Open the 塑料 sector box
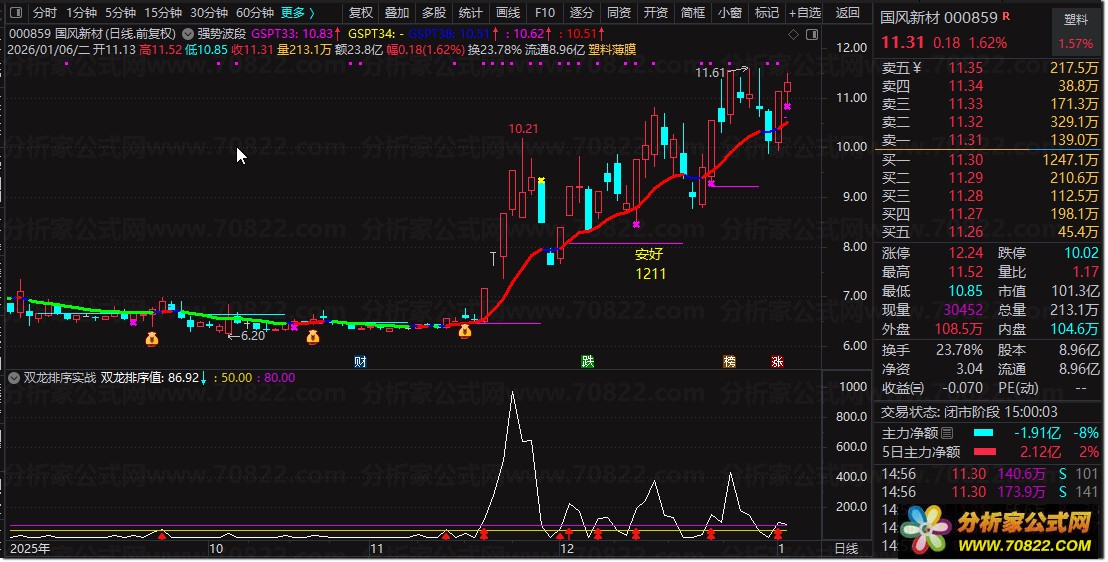 click(x=1075, y=30)
